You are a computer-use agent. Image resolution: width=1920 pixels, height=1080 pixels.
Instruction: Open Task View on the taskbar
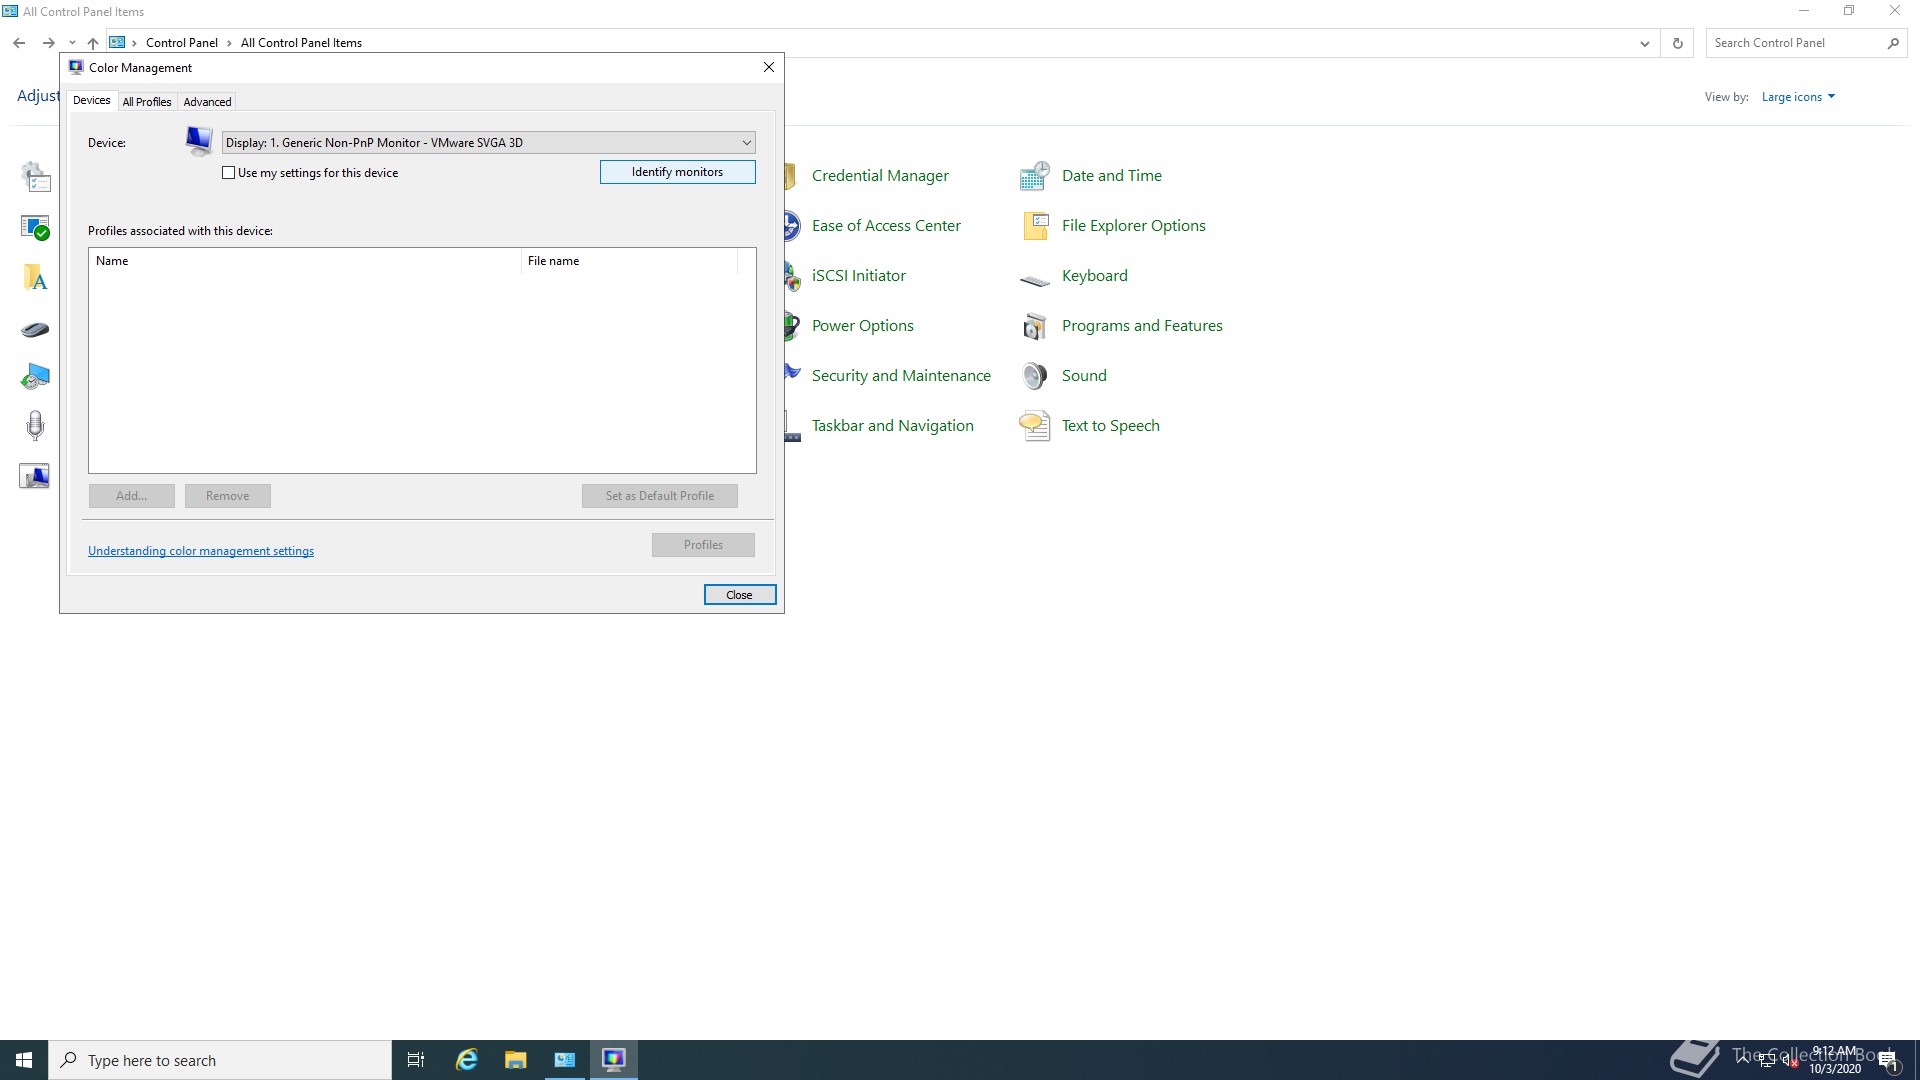(416, 1060)
